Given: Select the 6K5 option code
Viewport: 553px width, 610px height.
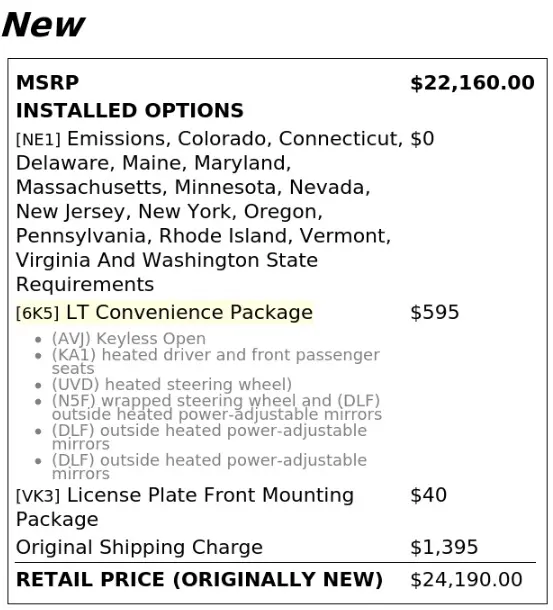Looking at the screenshot, I should [37, 314].
